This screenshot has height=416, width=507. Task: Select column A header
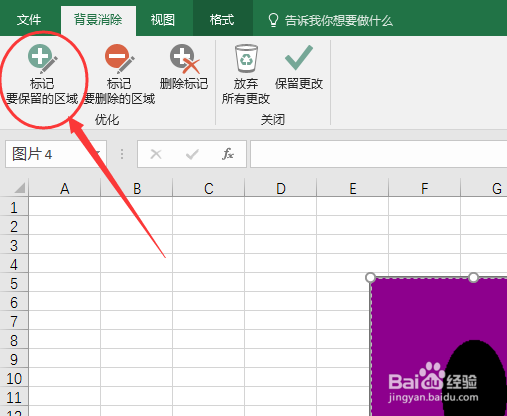[65, 188]
